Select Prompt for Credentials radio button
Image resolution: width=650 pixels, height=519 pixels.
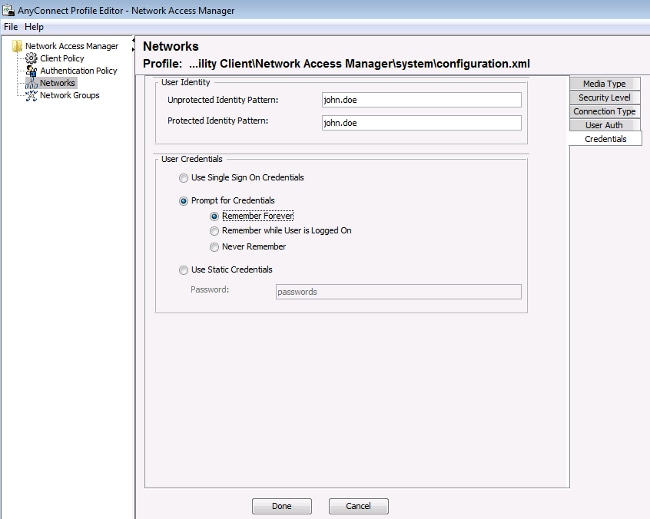point(183,201)
